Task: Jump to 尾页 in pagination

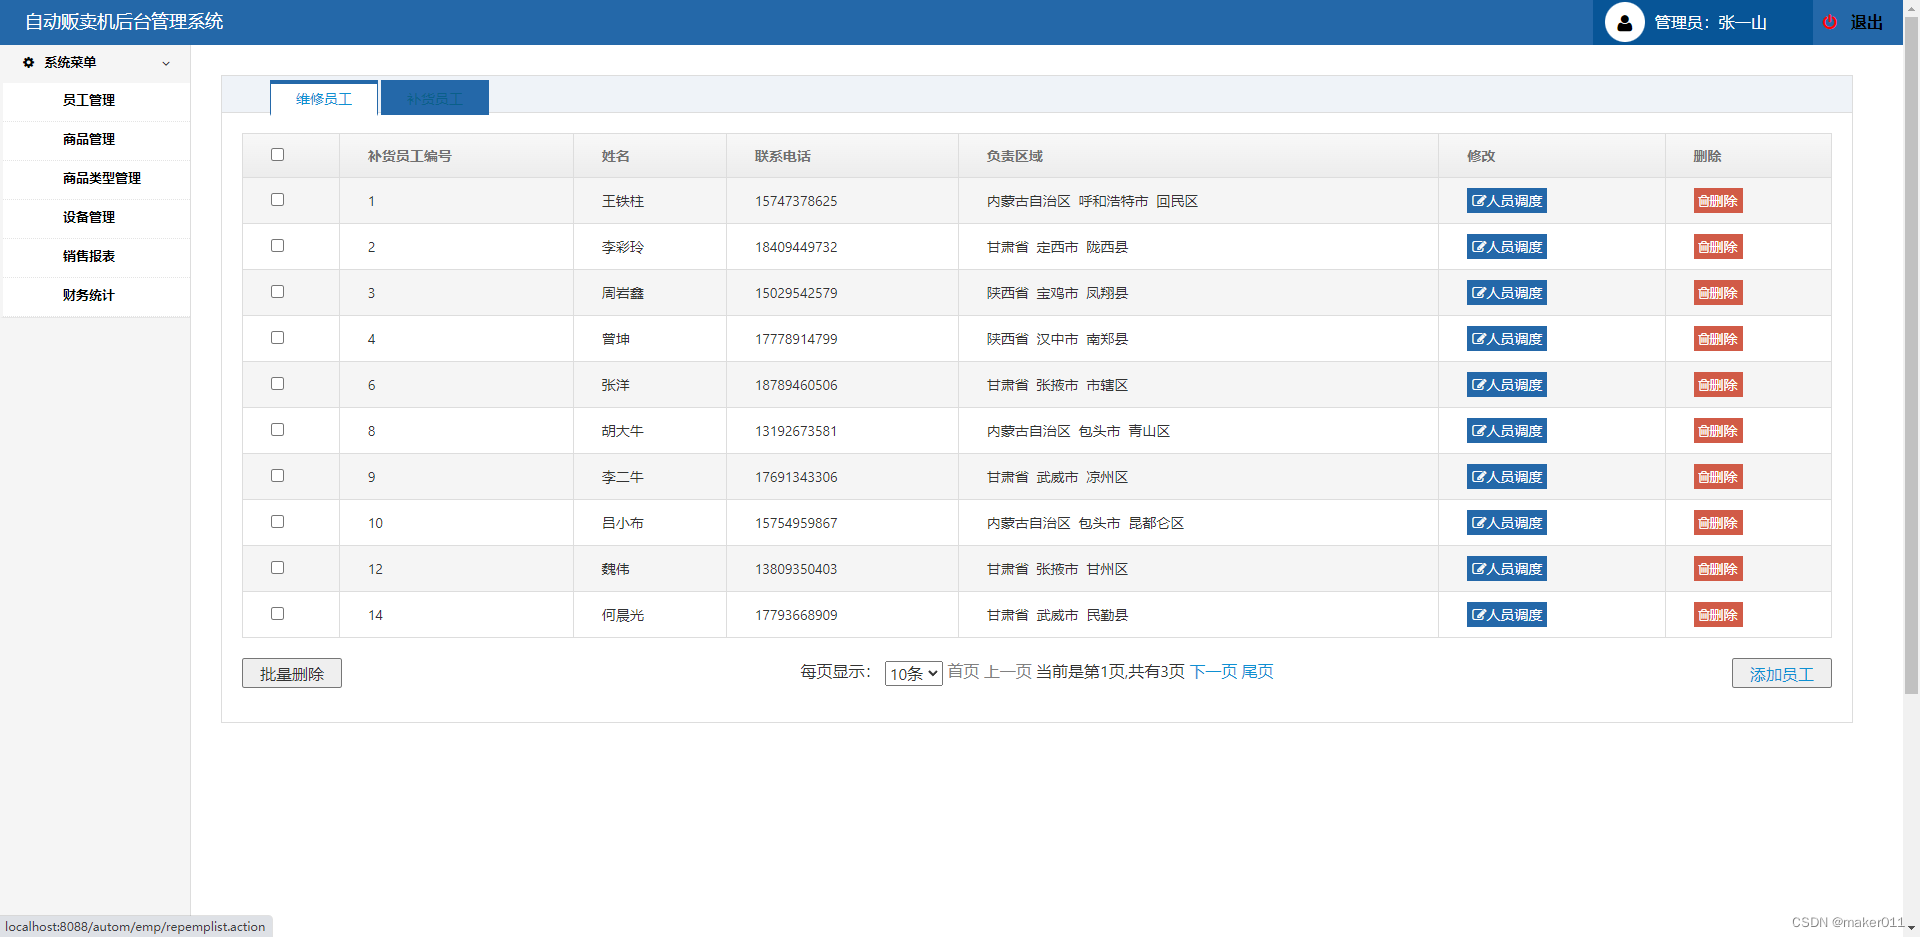Action: point(1257,672)
